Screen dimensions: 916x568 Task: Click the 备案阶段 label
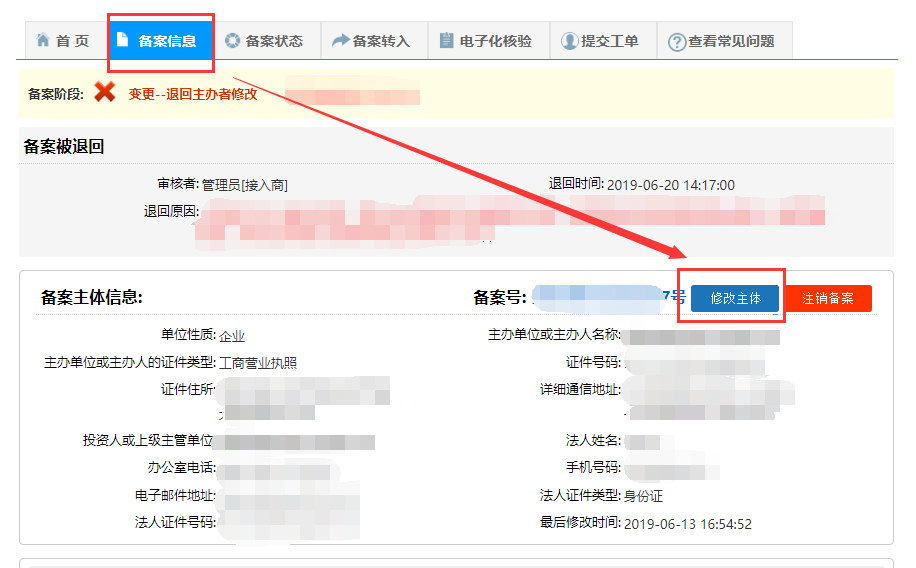(x=55, y=94)
